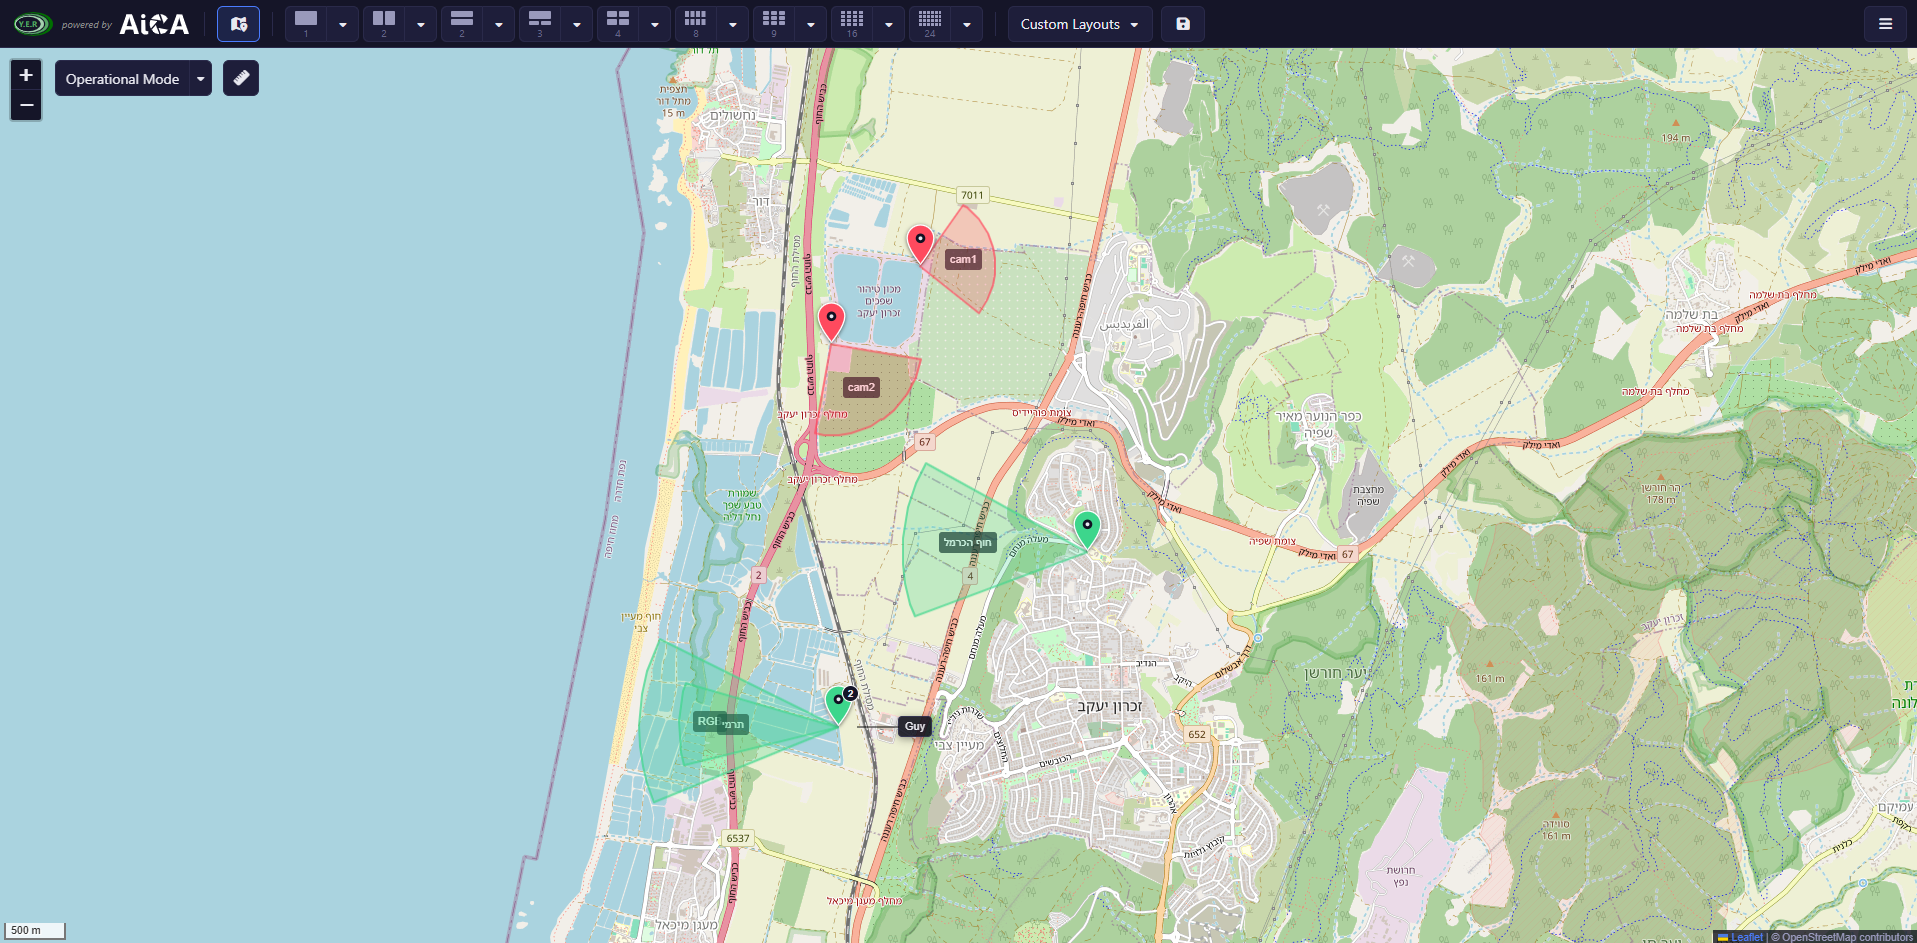The width and height of the screenshot is (1917, 943).
Task: Open the hamburger menu
Action: click(x=1885, y=24)
